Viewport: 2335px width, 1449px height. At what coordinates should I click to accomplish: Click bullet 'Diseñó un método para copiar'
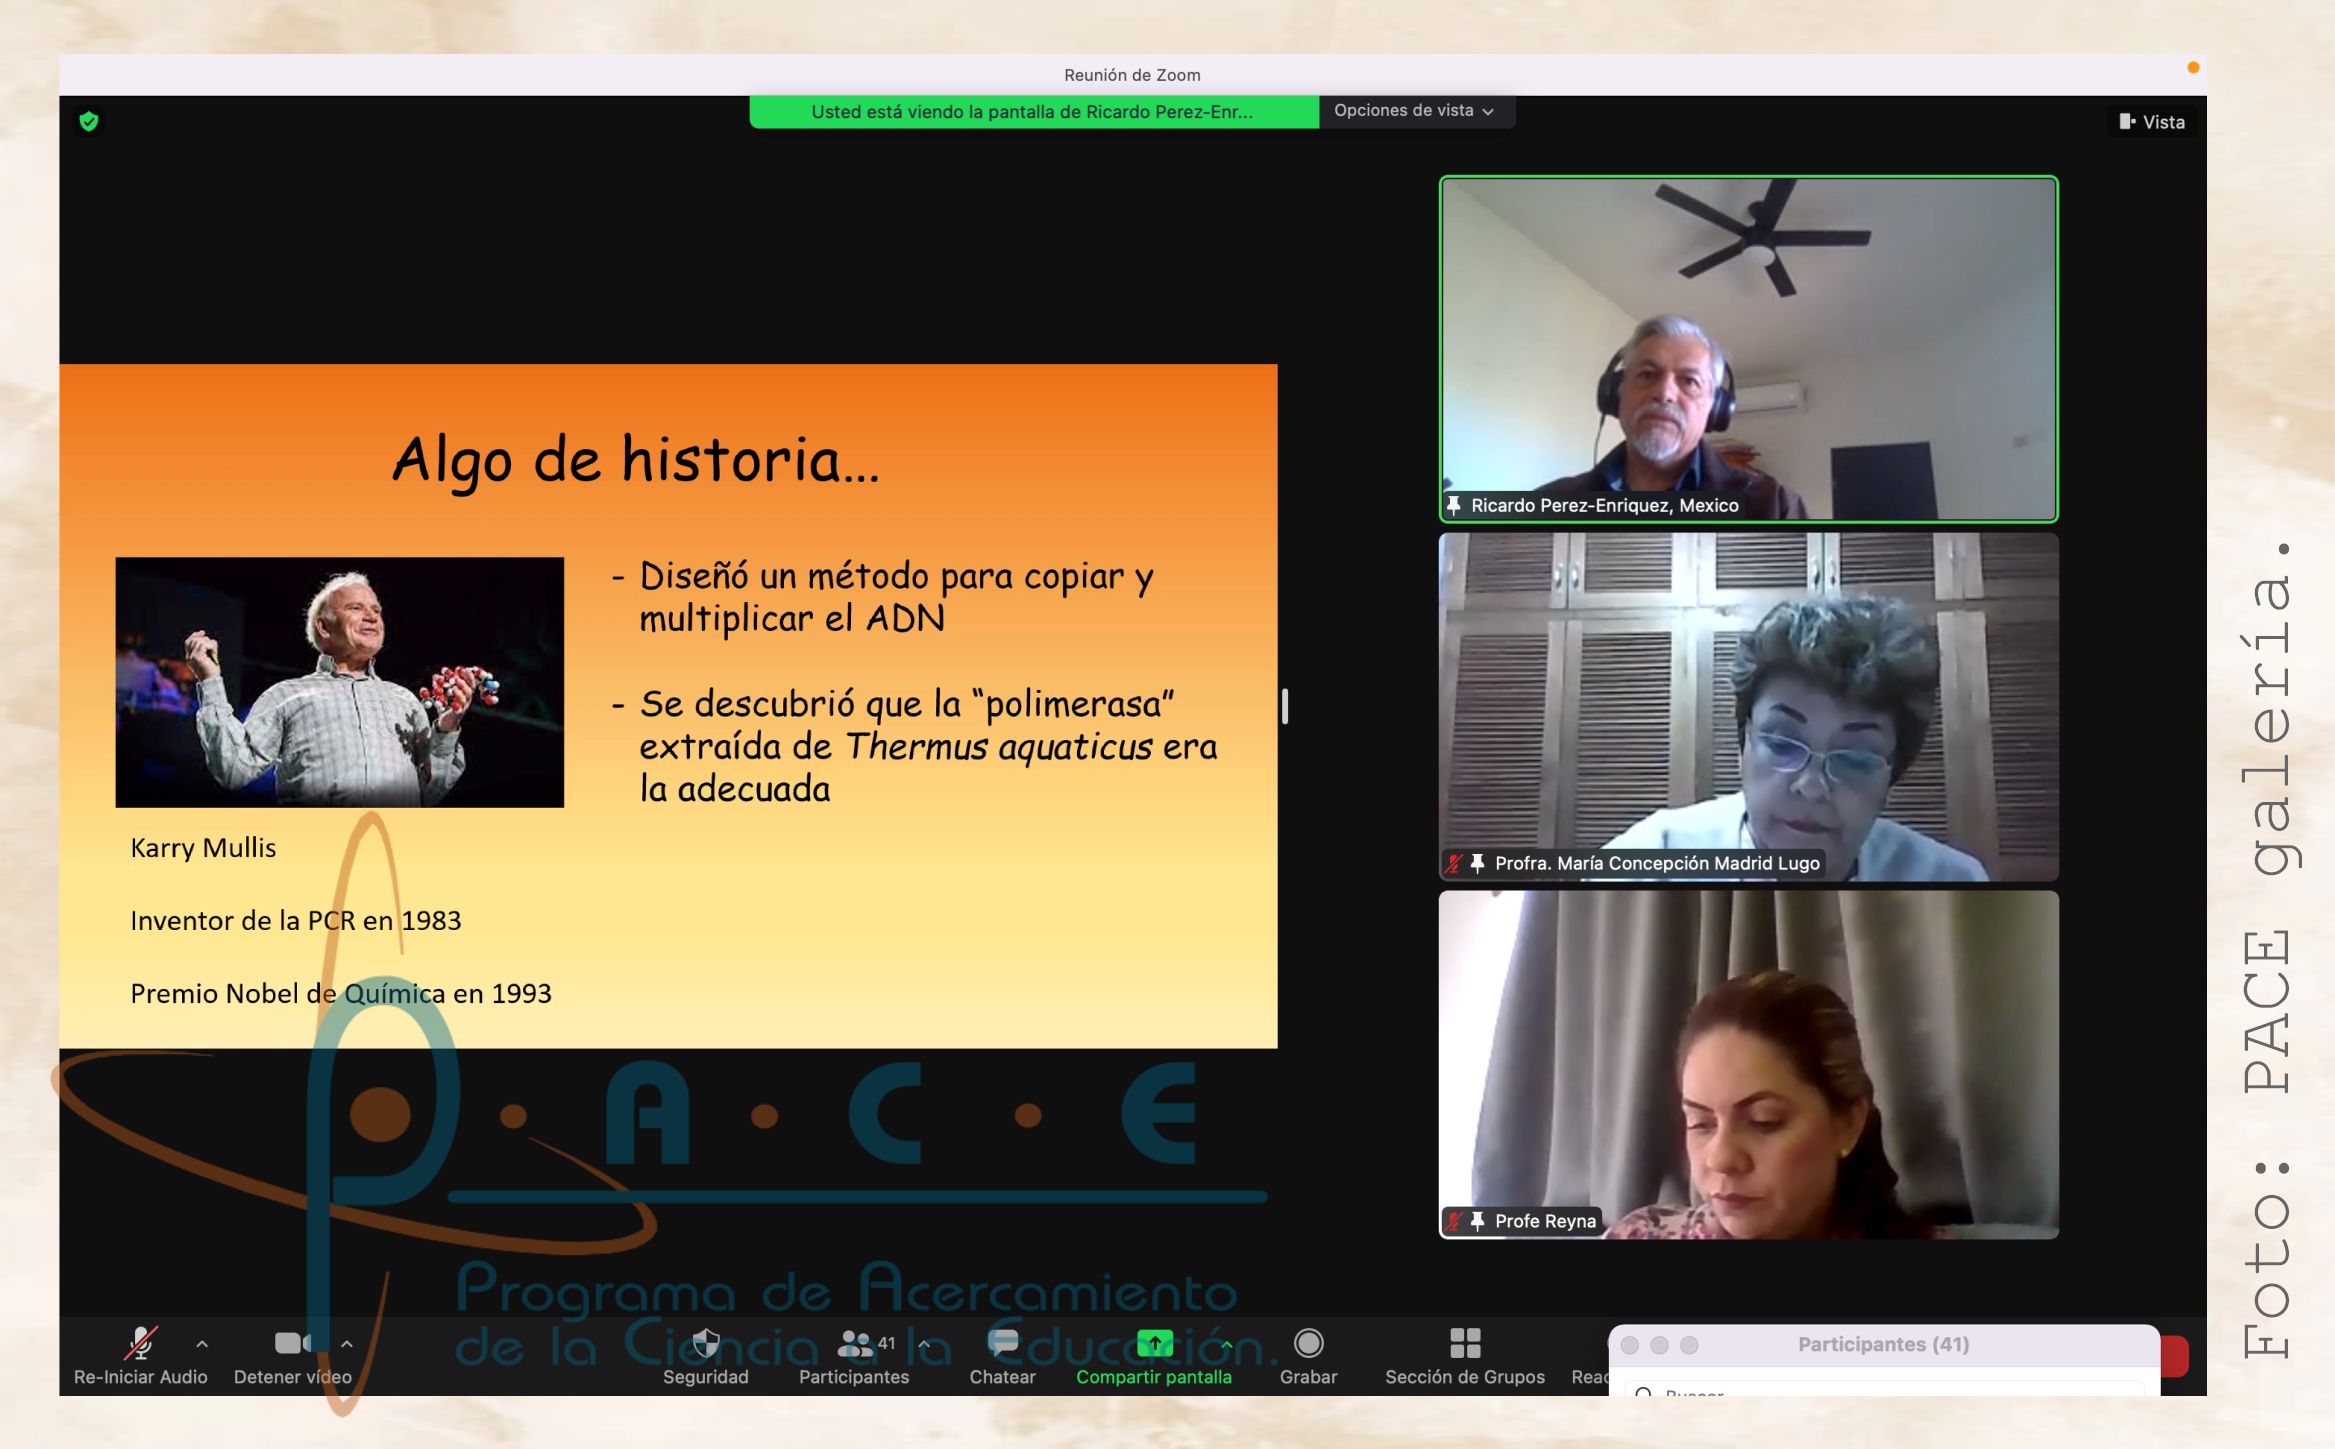click(883, 597)
